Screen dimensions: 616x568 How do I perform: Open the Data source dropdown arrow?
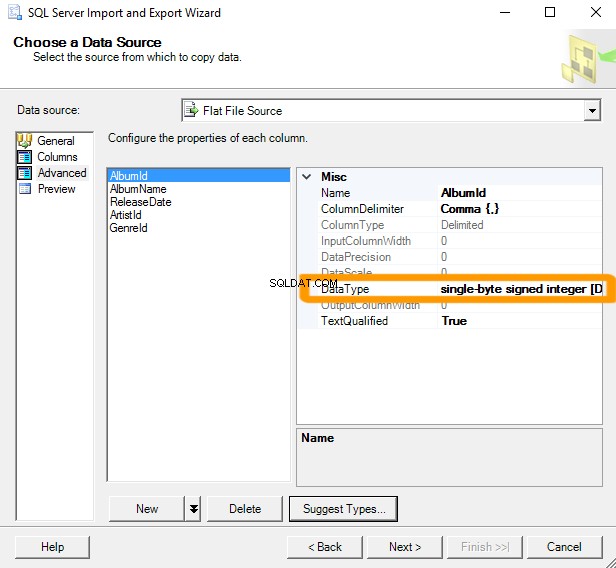pyautogui.click(x=592, y=111)
